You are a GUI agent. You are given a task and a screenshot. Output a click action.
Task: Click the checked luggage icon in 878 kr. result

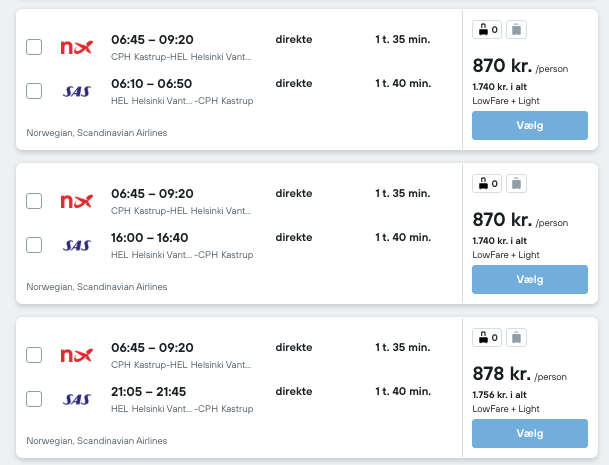coord(516,337)
